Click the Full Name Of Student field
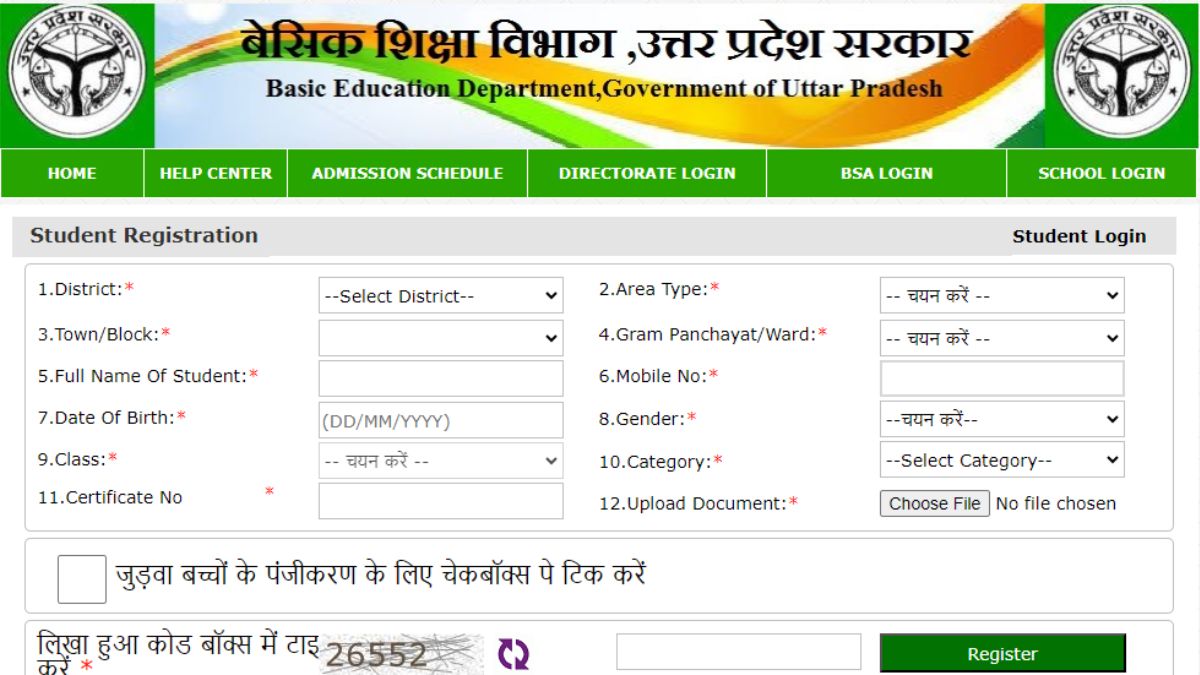Viewport: 1200px width, 675px height. [x=438, y=378]
